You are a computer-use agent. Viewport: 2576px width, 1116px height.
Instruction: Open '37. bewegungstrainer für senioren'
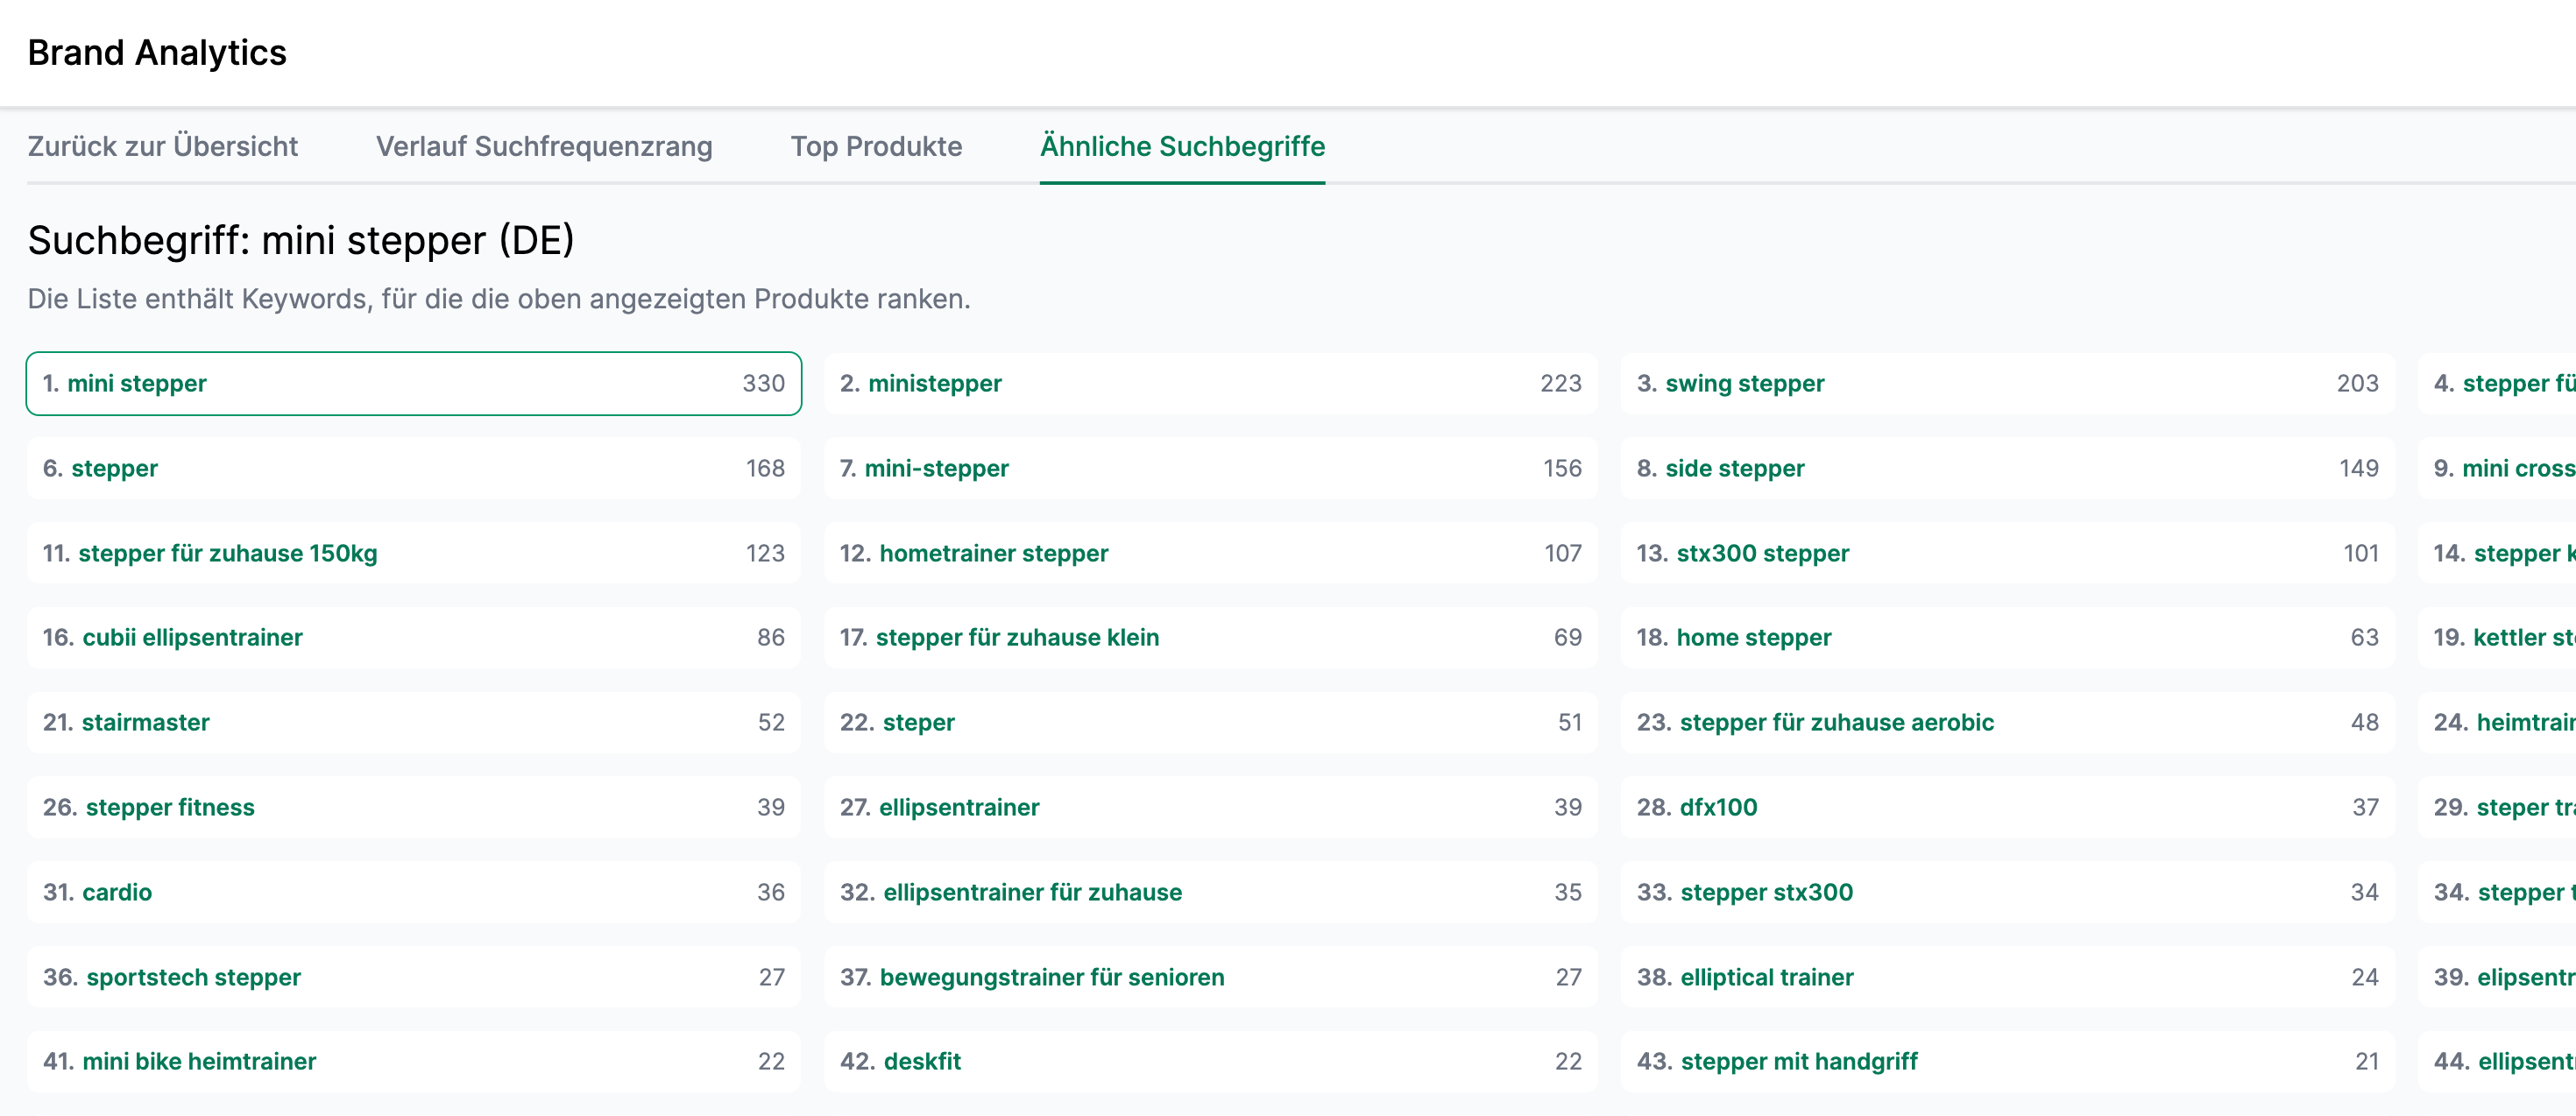pos(1211,977)
